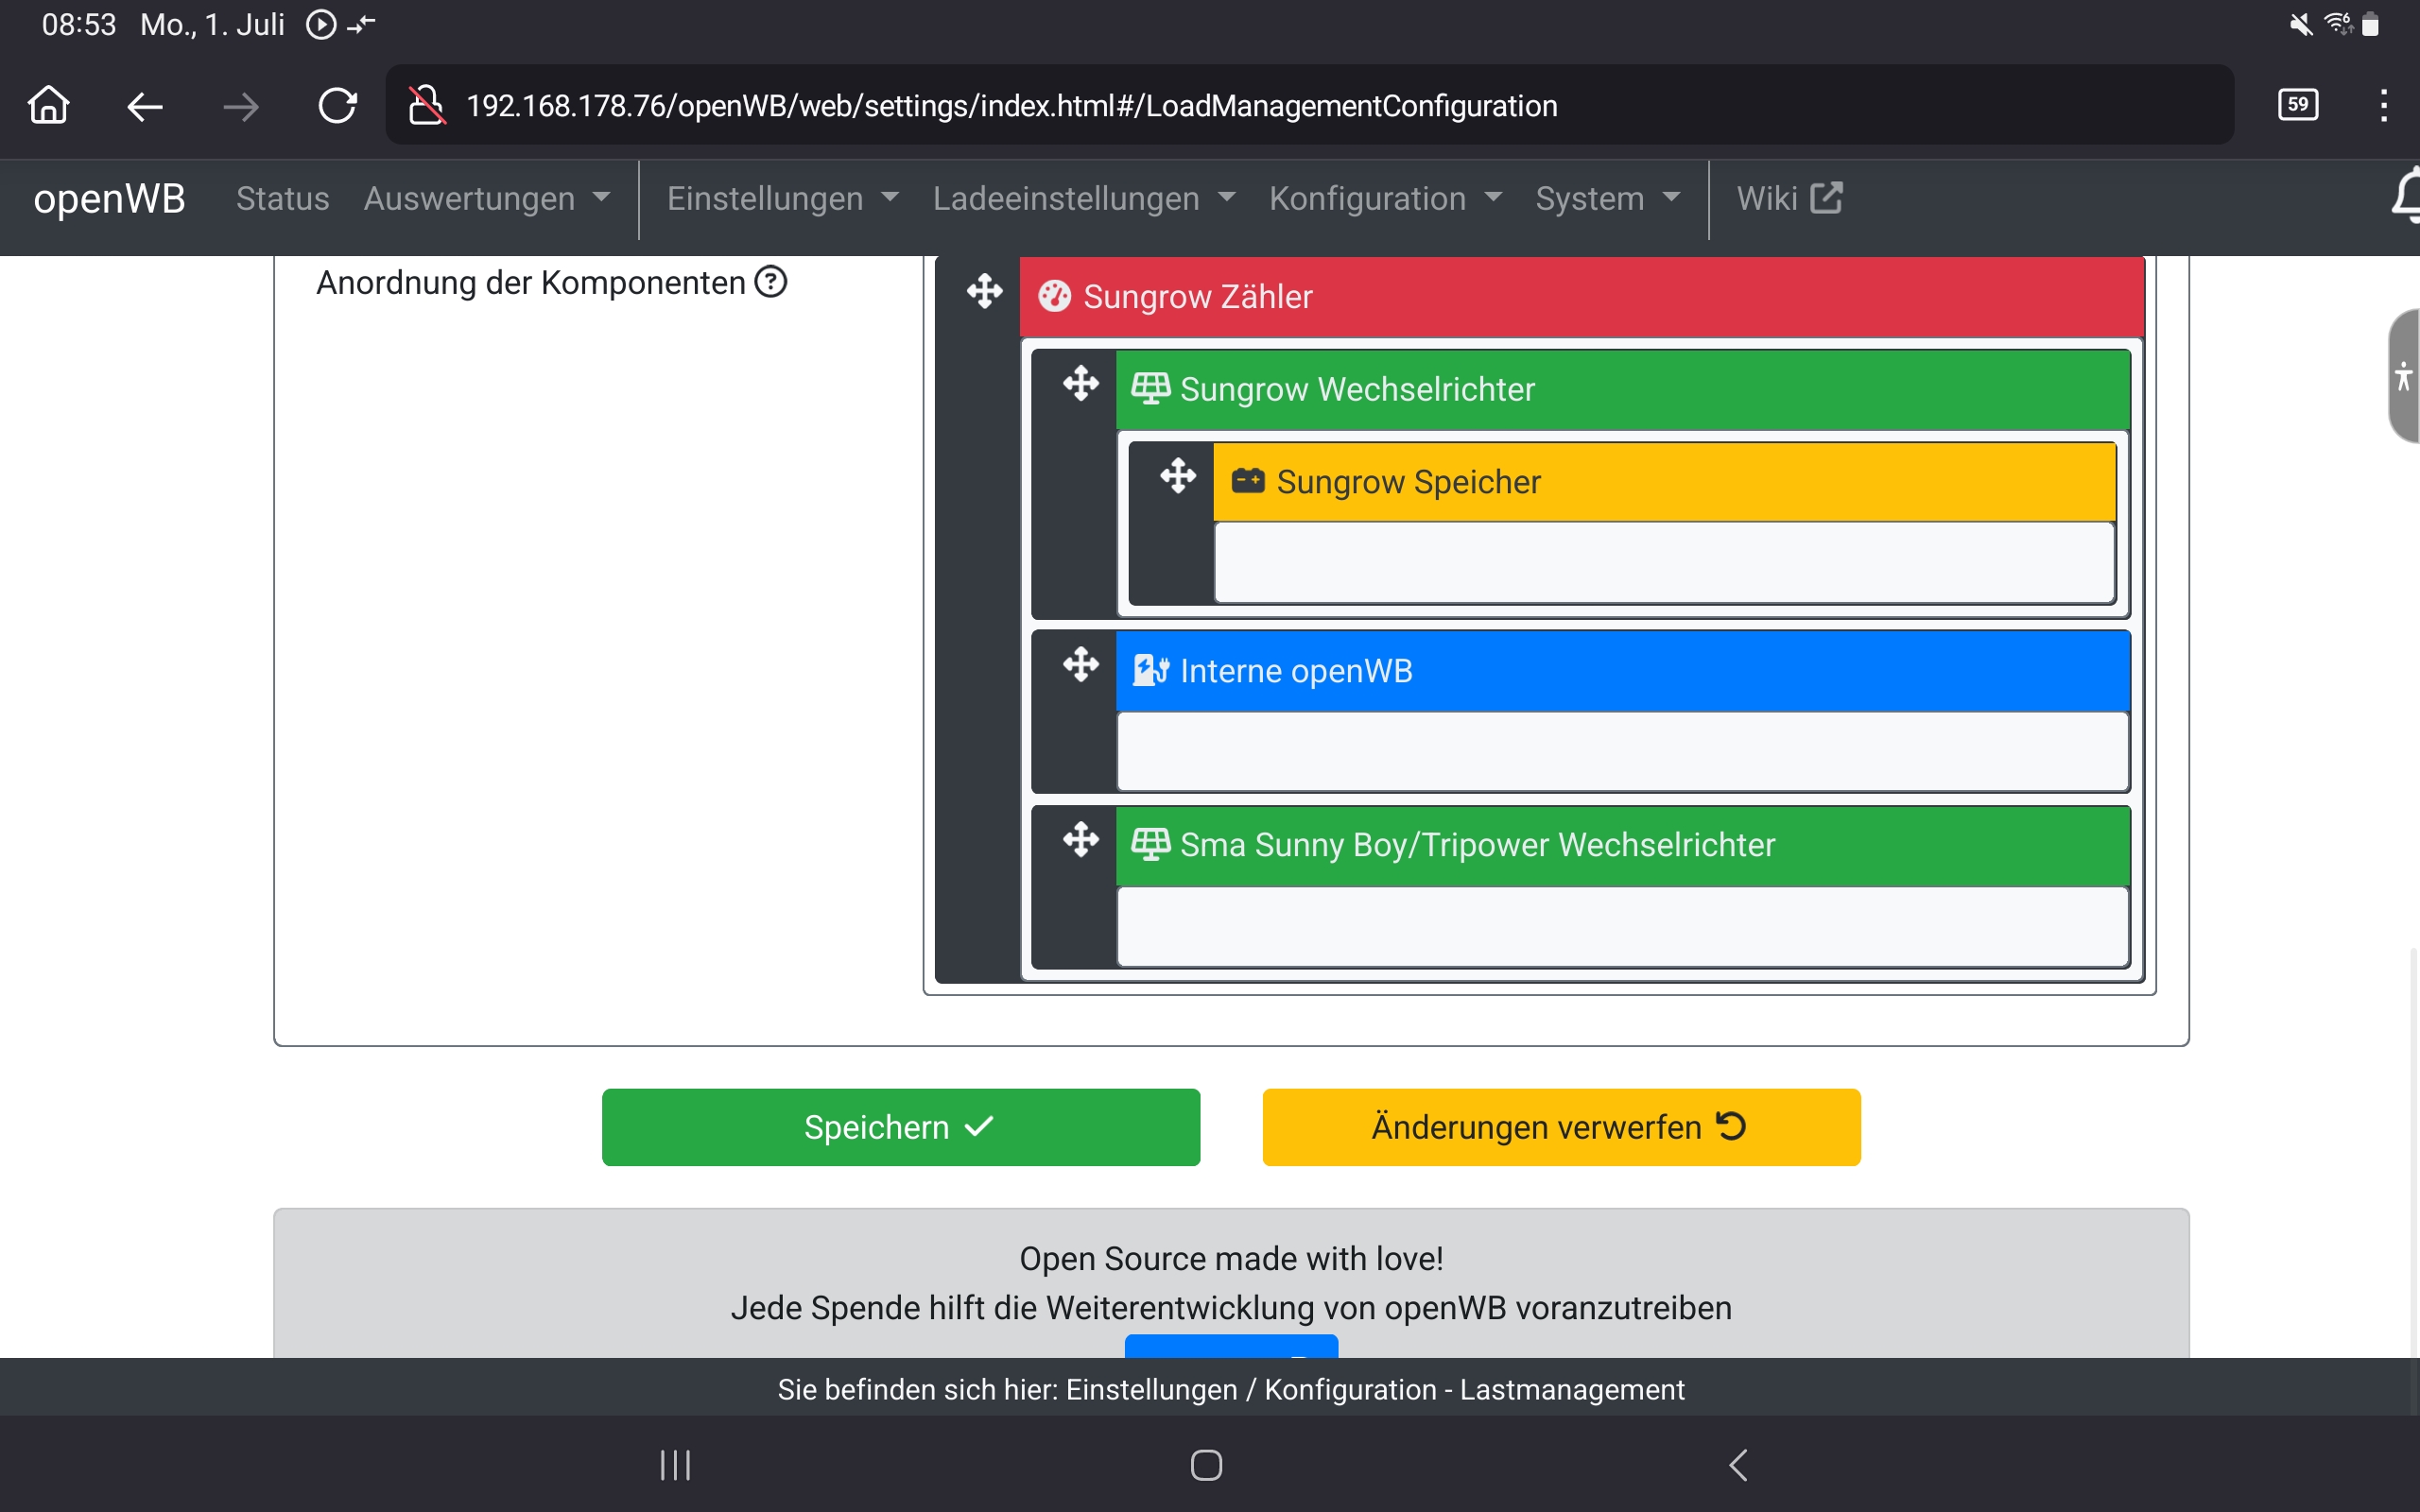The height and width of the screenshot is (1512, 2420).
Task: Expand the Auswertungen dropdown menu
Action: click(487, 198)
